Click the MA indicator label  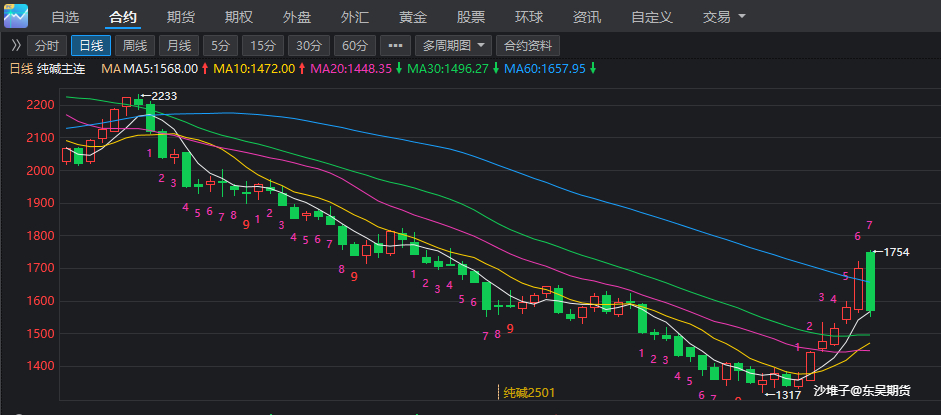click(110, 69)
